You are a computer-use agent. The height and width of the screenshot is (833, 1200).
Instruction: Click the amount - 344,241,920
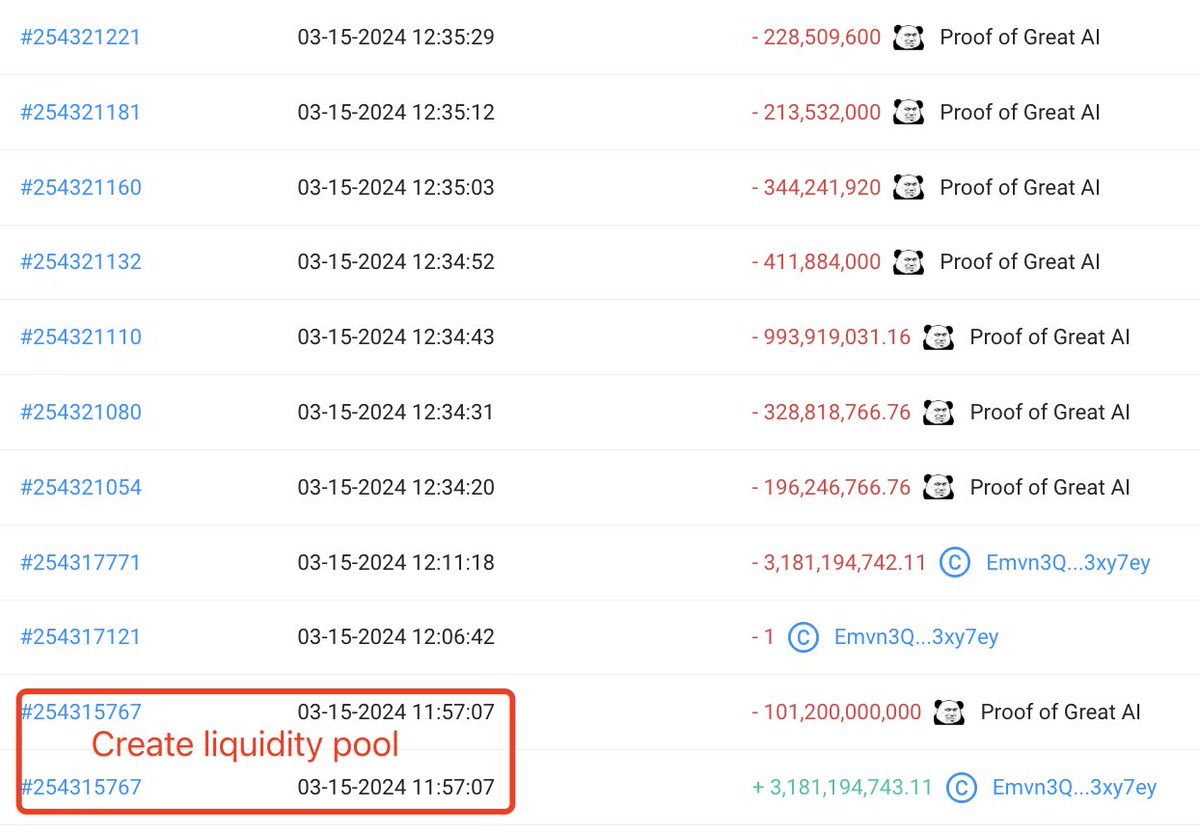[x=816, y=187]
